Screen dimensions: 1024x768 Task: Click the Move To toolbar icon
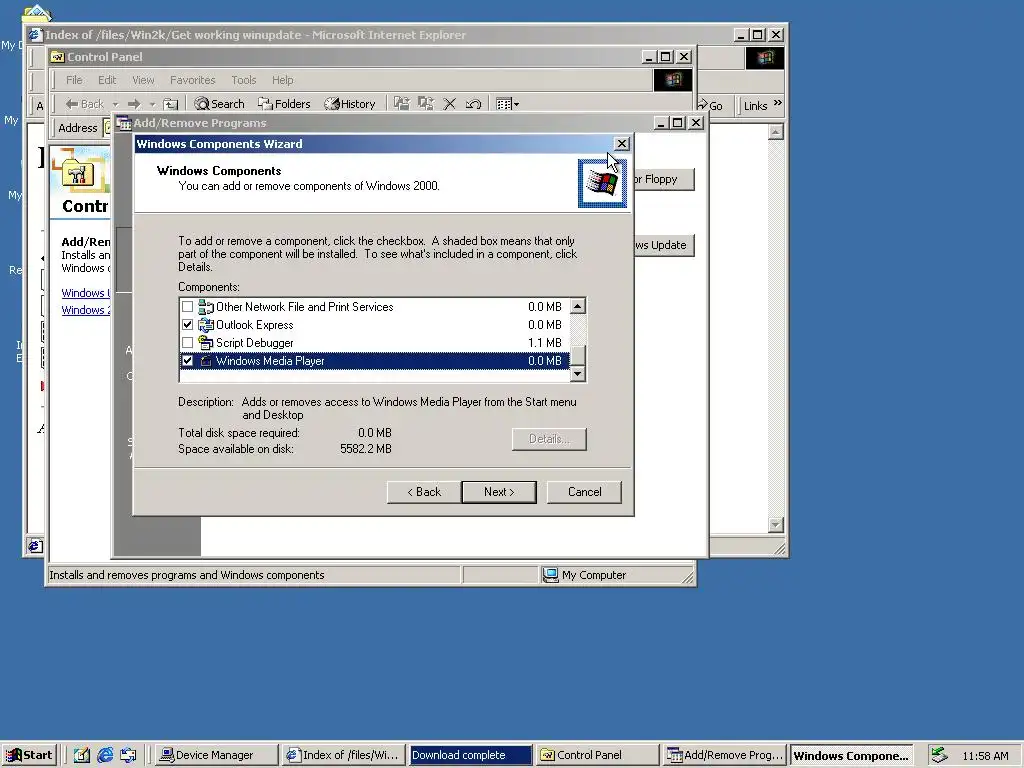402,103
